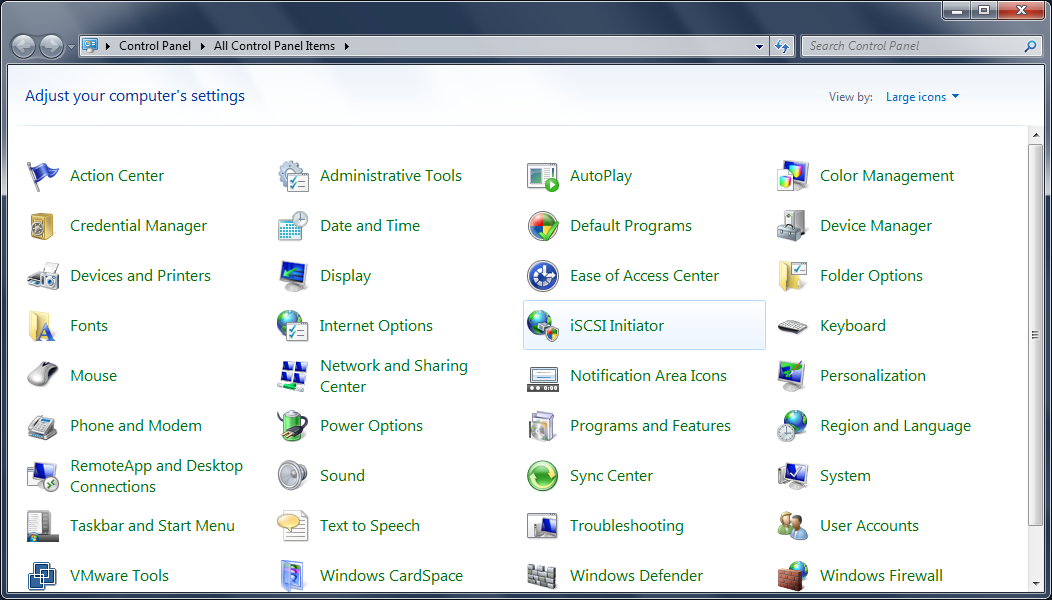Open the Taskbar and Start Menu icon
This screenshot has width=1052, height=600.
43,526
